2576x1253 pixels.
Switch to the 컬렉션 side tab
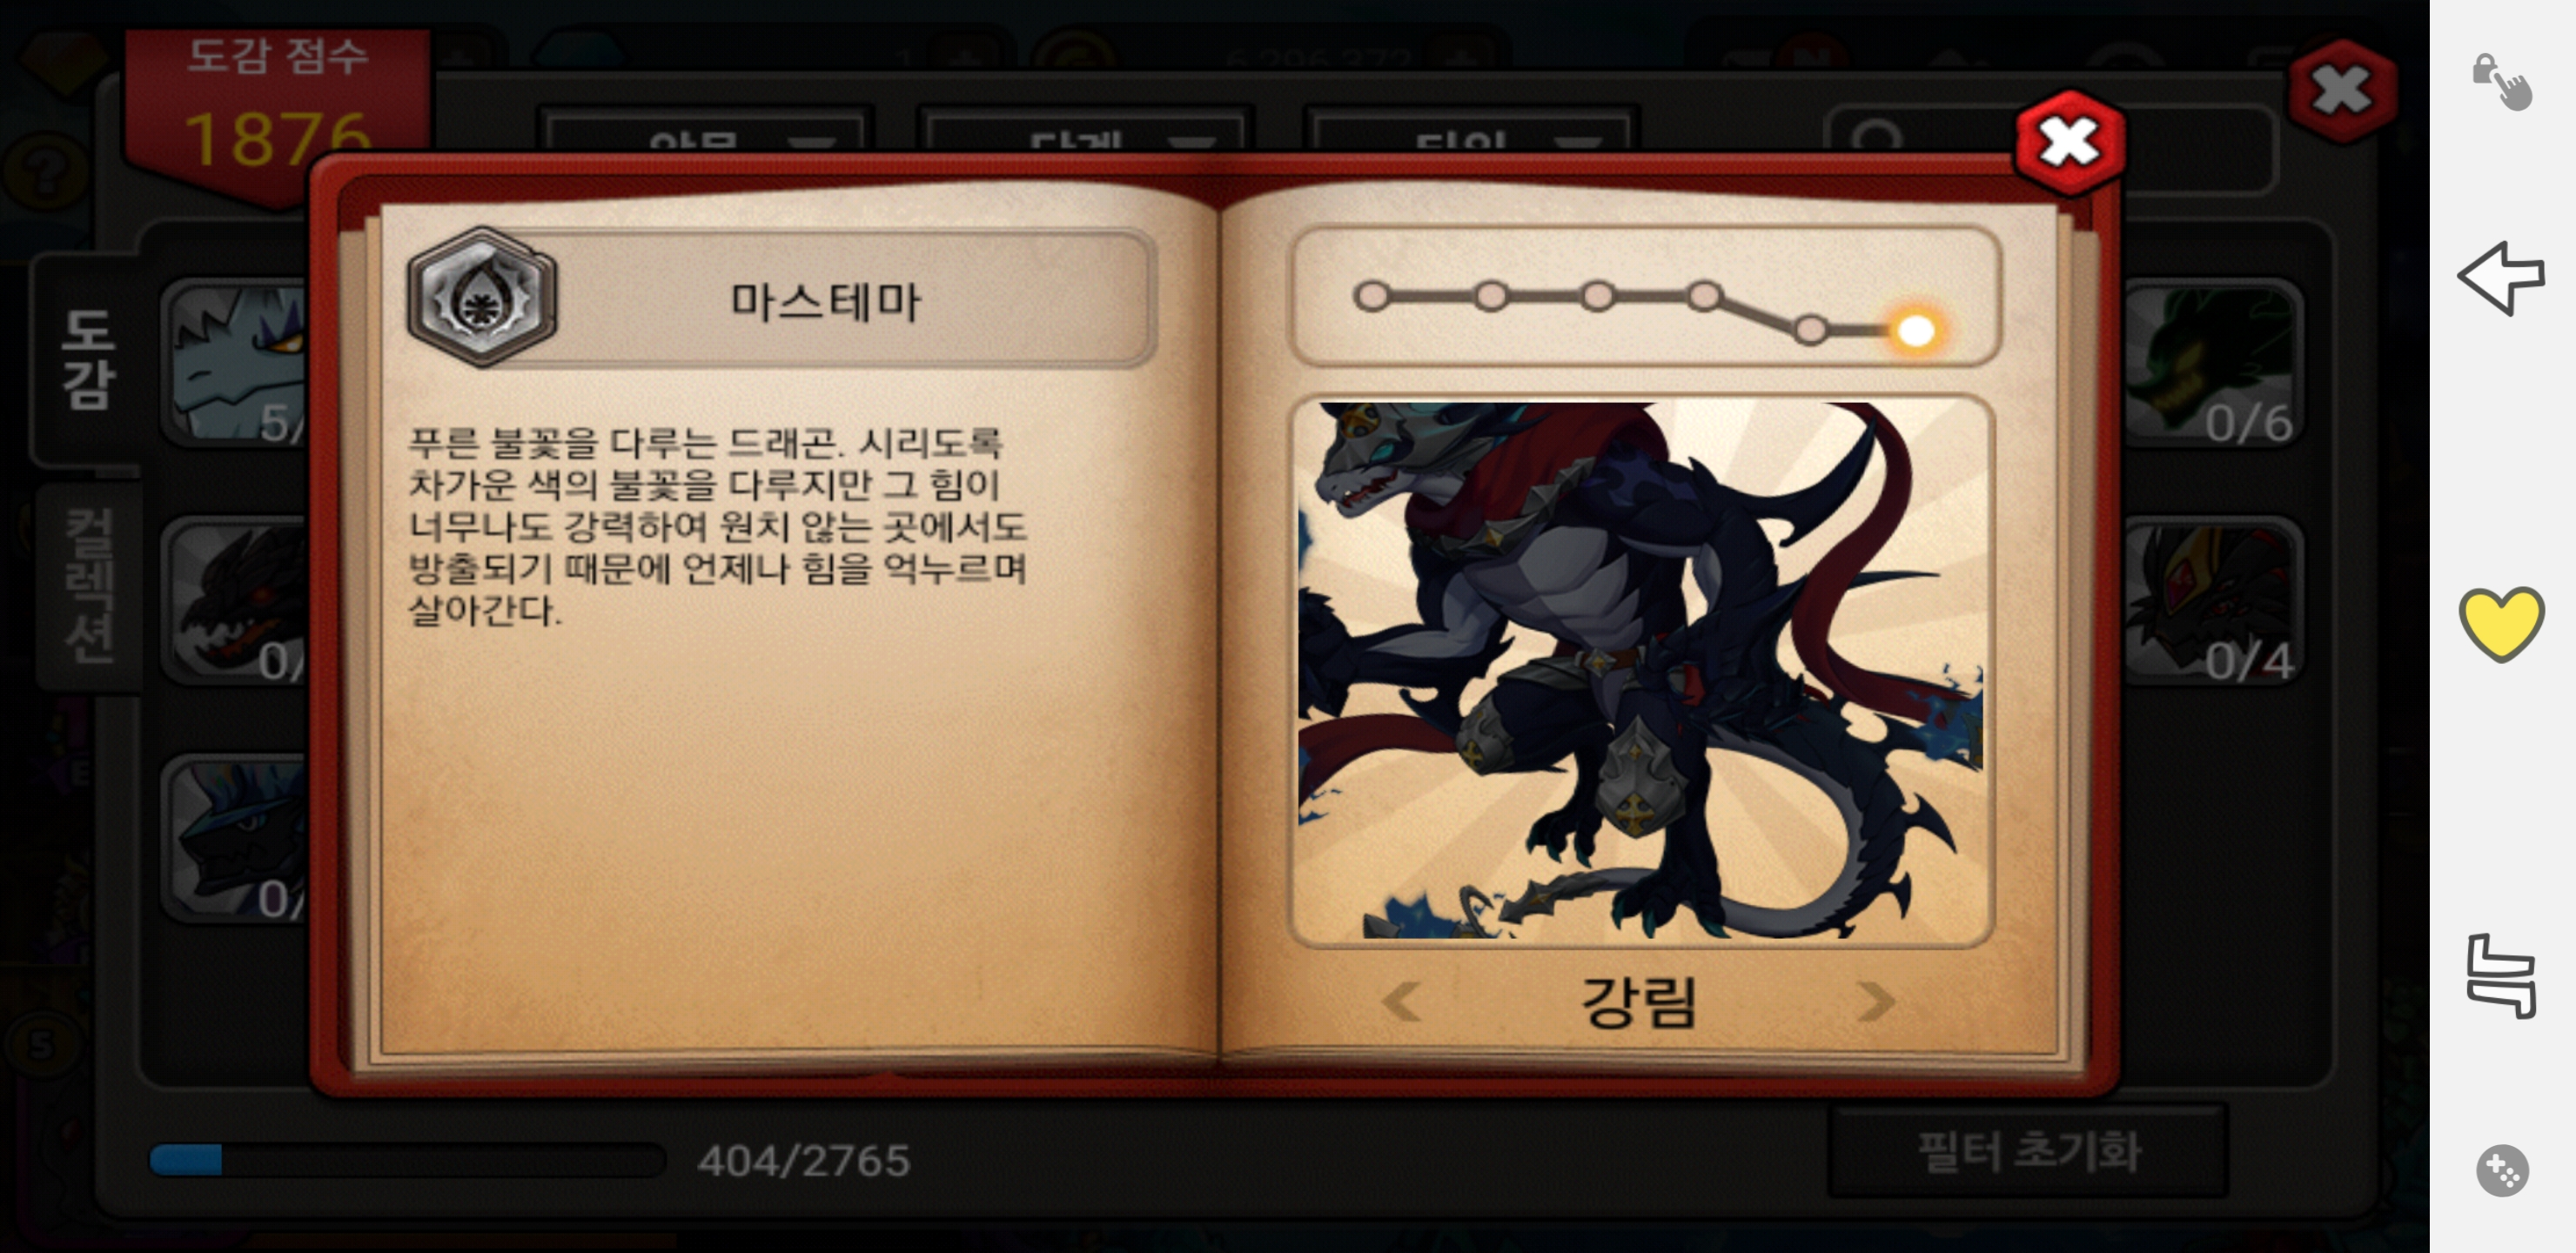click(x=89, y=586)
